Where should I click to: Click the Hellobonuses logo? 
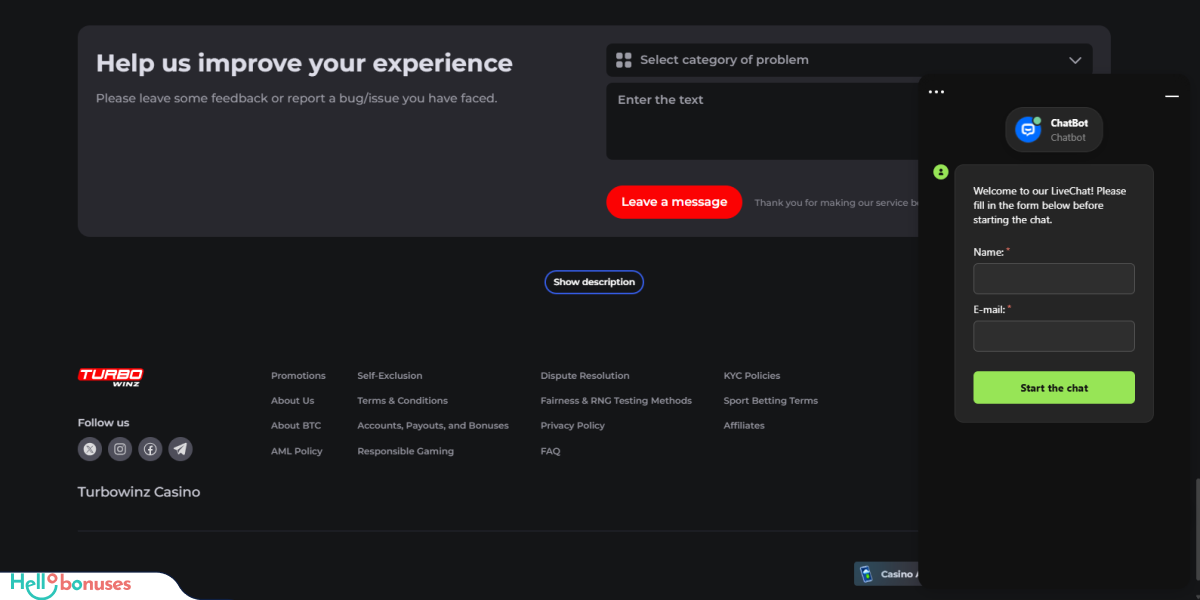tap(71, 584)
